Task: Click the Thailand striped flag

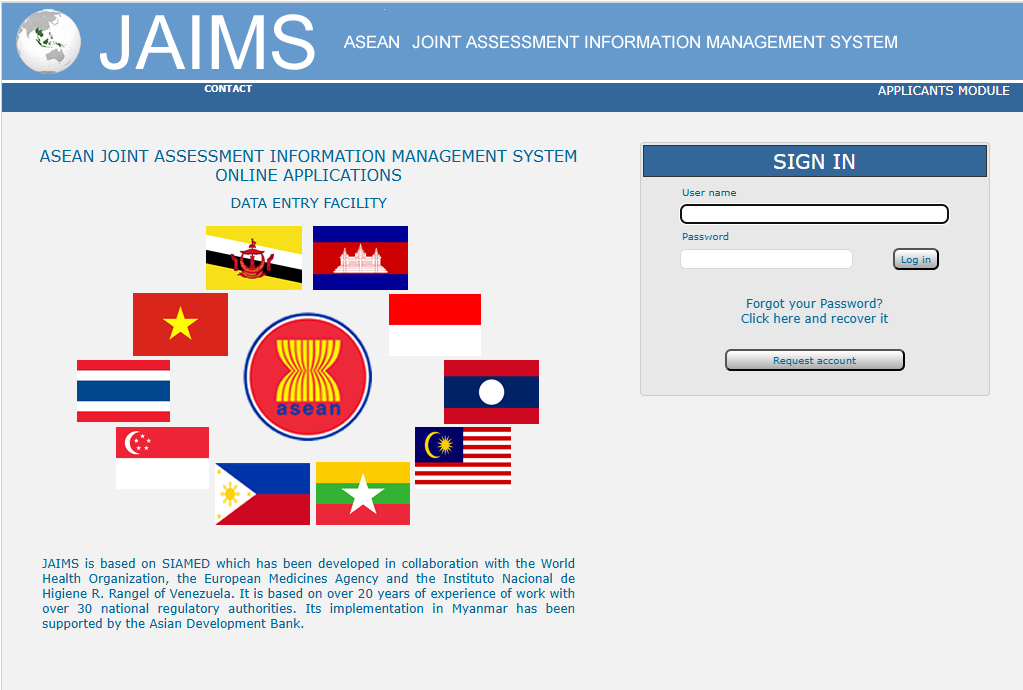Action: 123,391
